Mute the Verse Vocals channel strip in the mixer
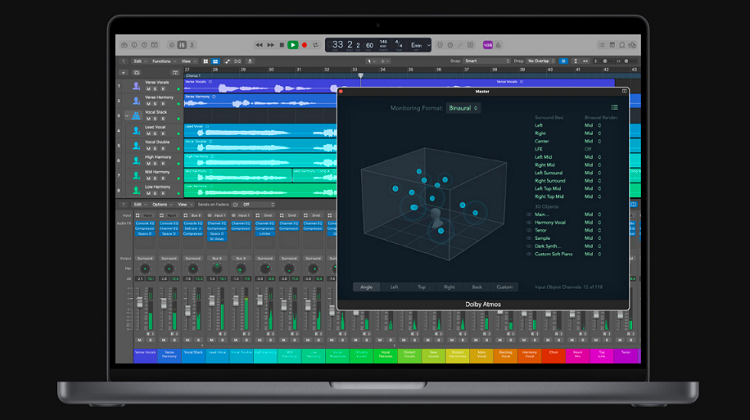This screenshot has width=750, height=420. point(140,340)
